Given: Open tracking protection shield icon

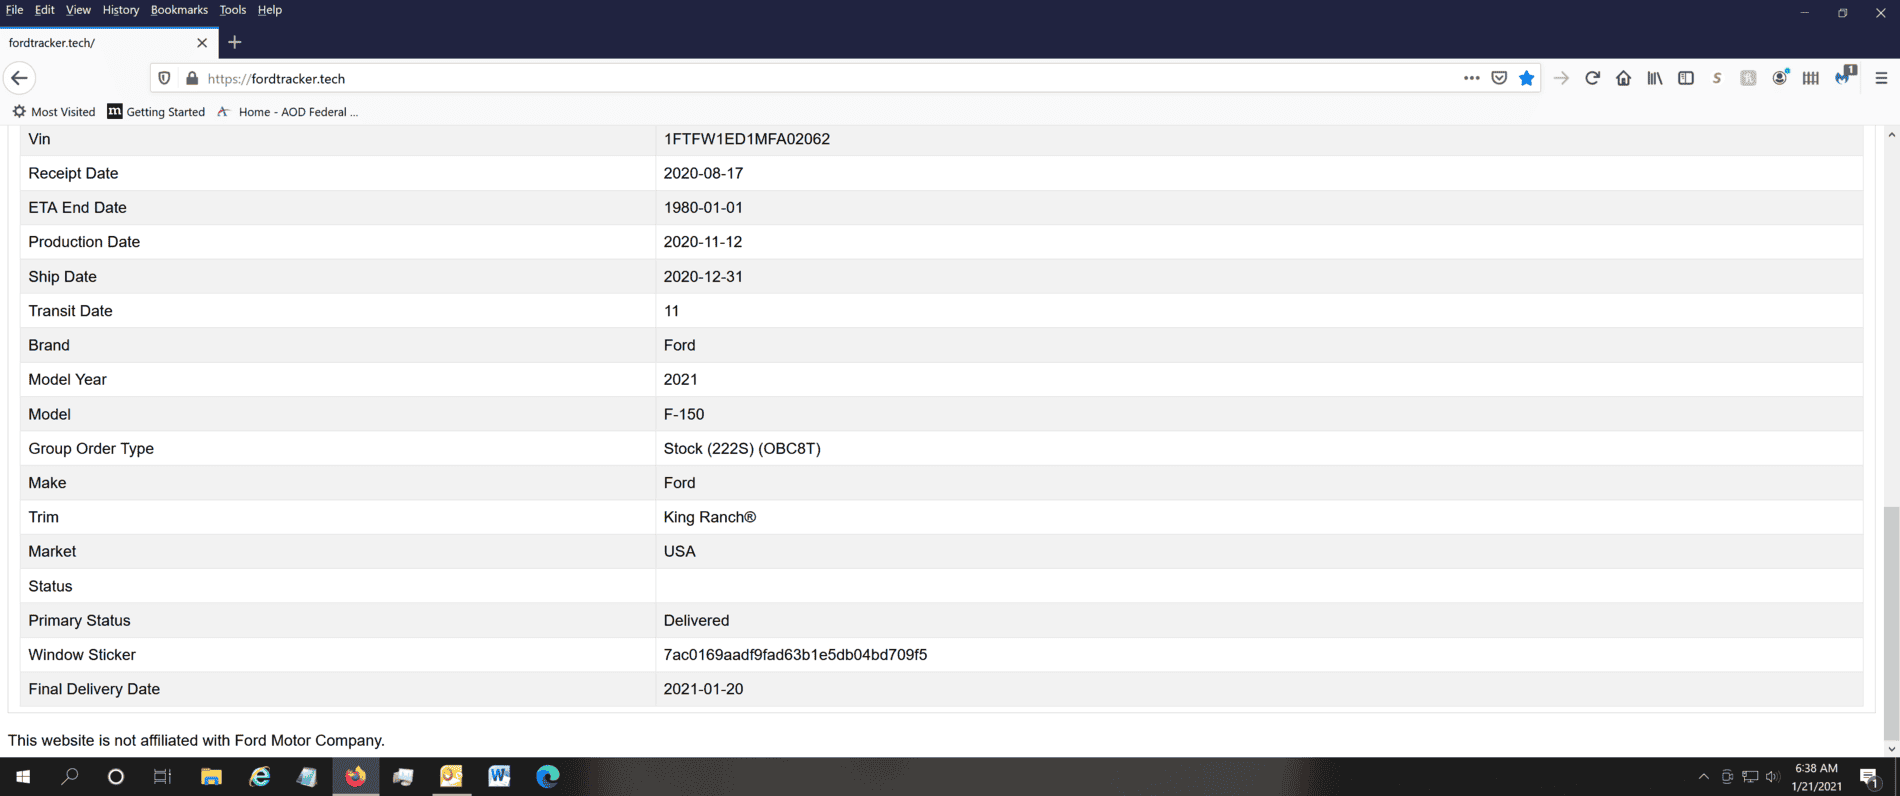Looking at the screenshot, I should point(165,78).
